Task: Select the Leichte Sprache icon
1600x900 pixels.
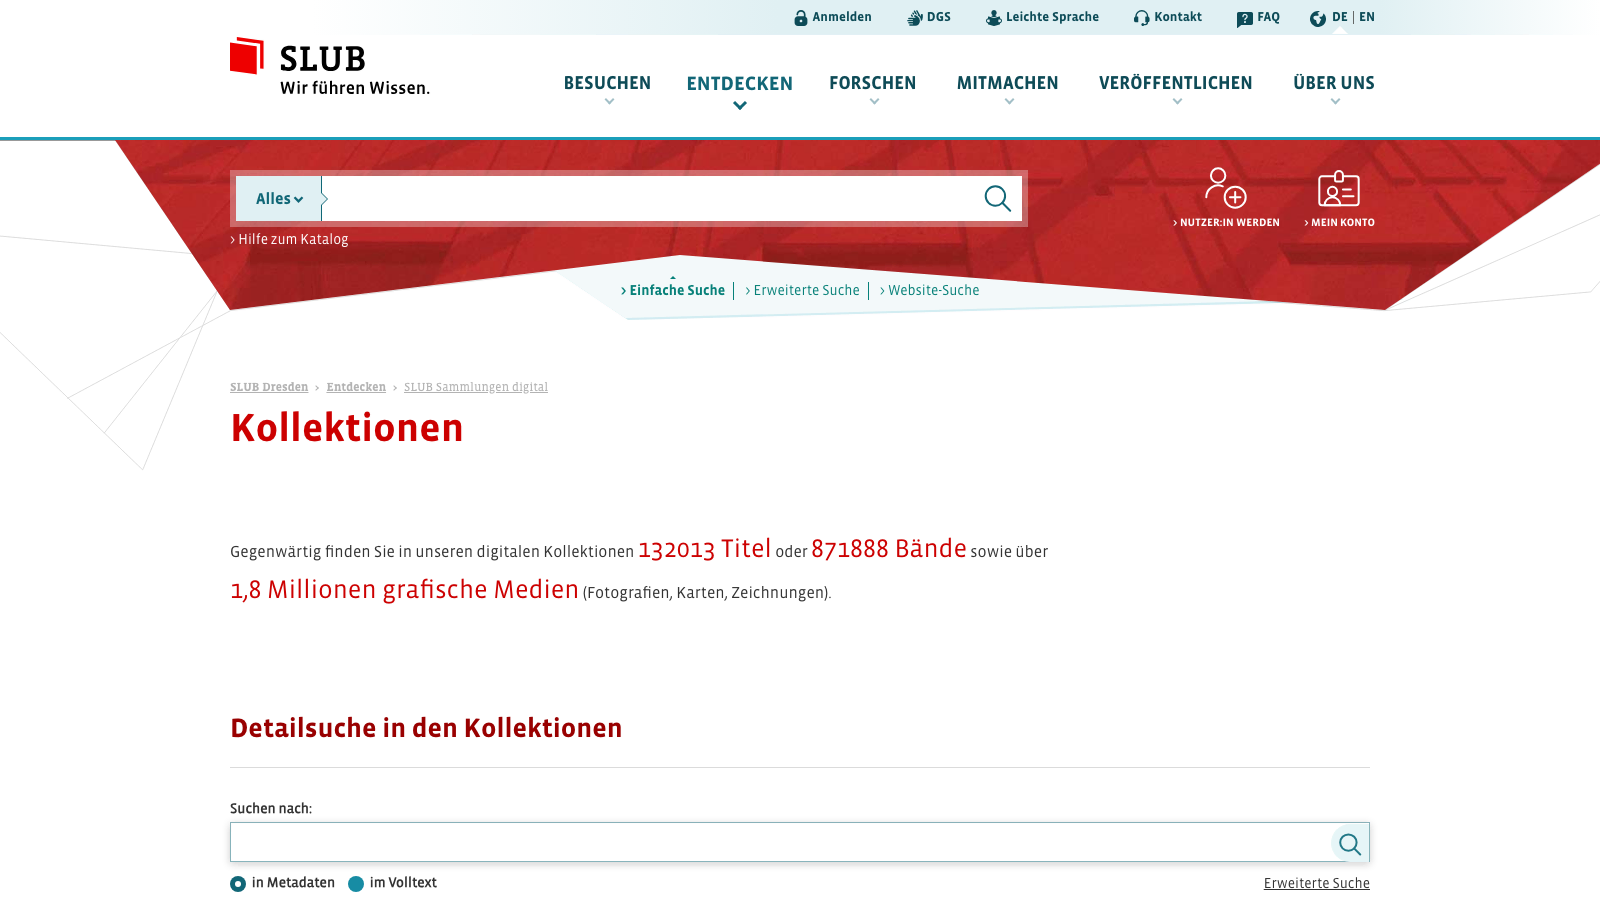Action: coord(992,17)
